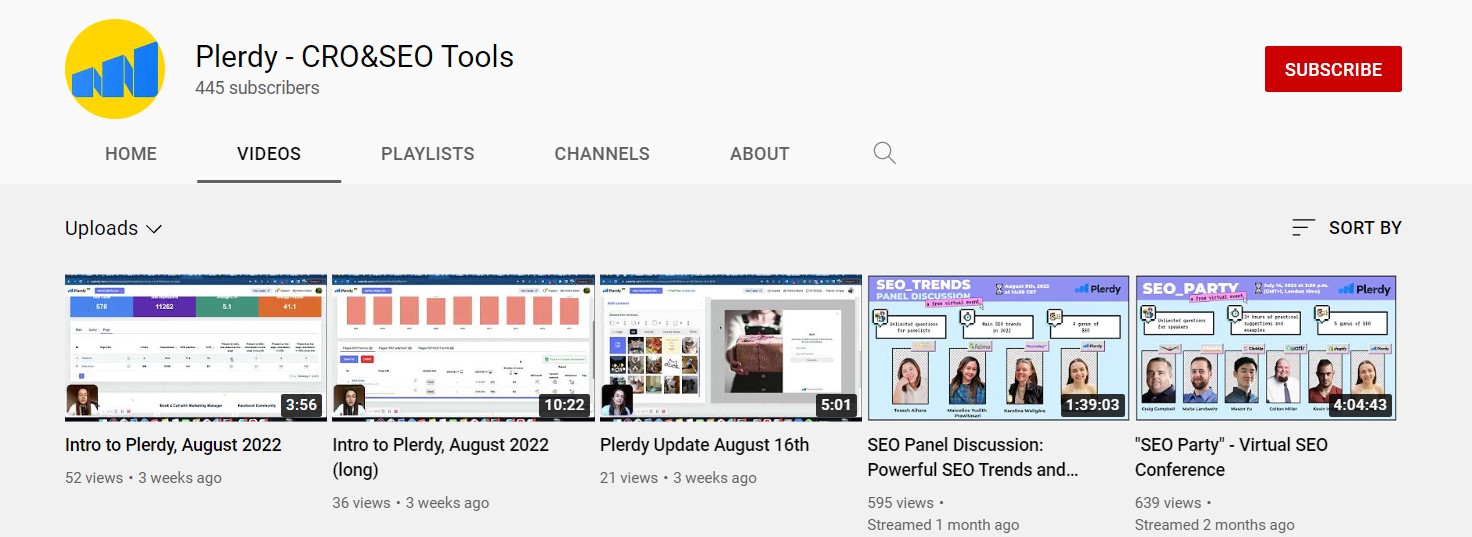This screenshot has width=1472, height=537.
Task: Click the Intro to Plerdy, August 2022 (long) title
Action: point(440,457)
